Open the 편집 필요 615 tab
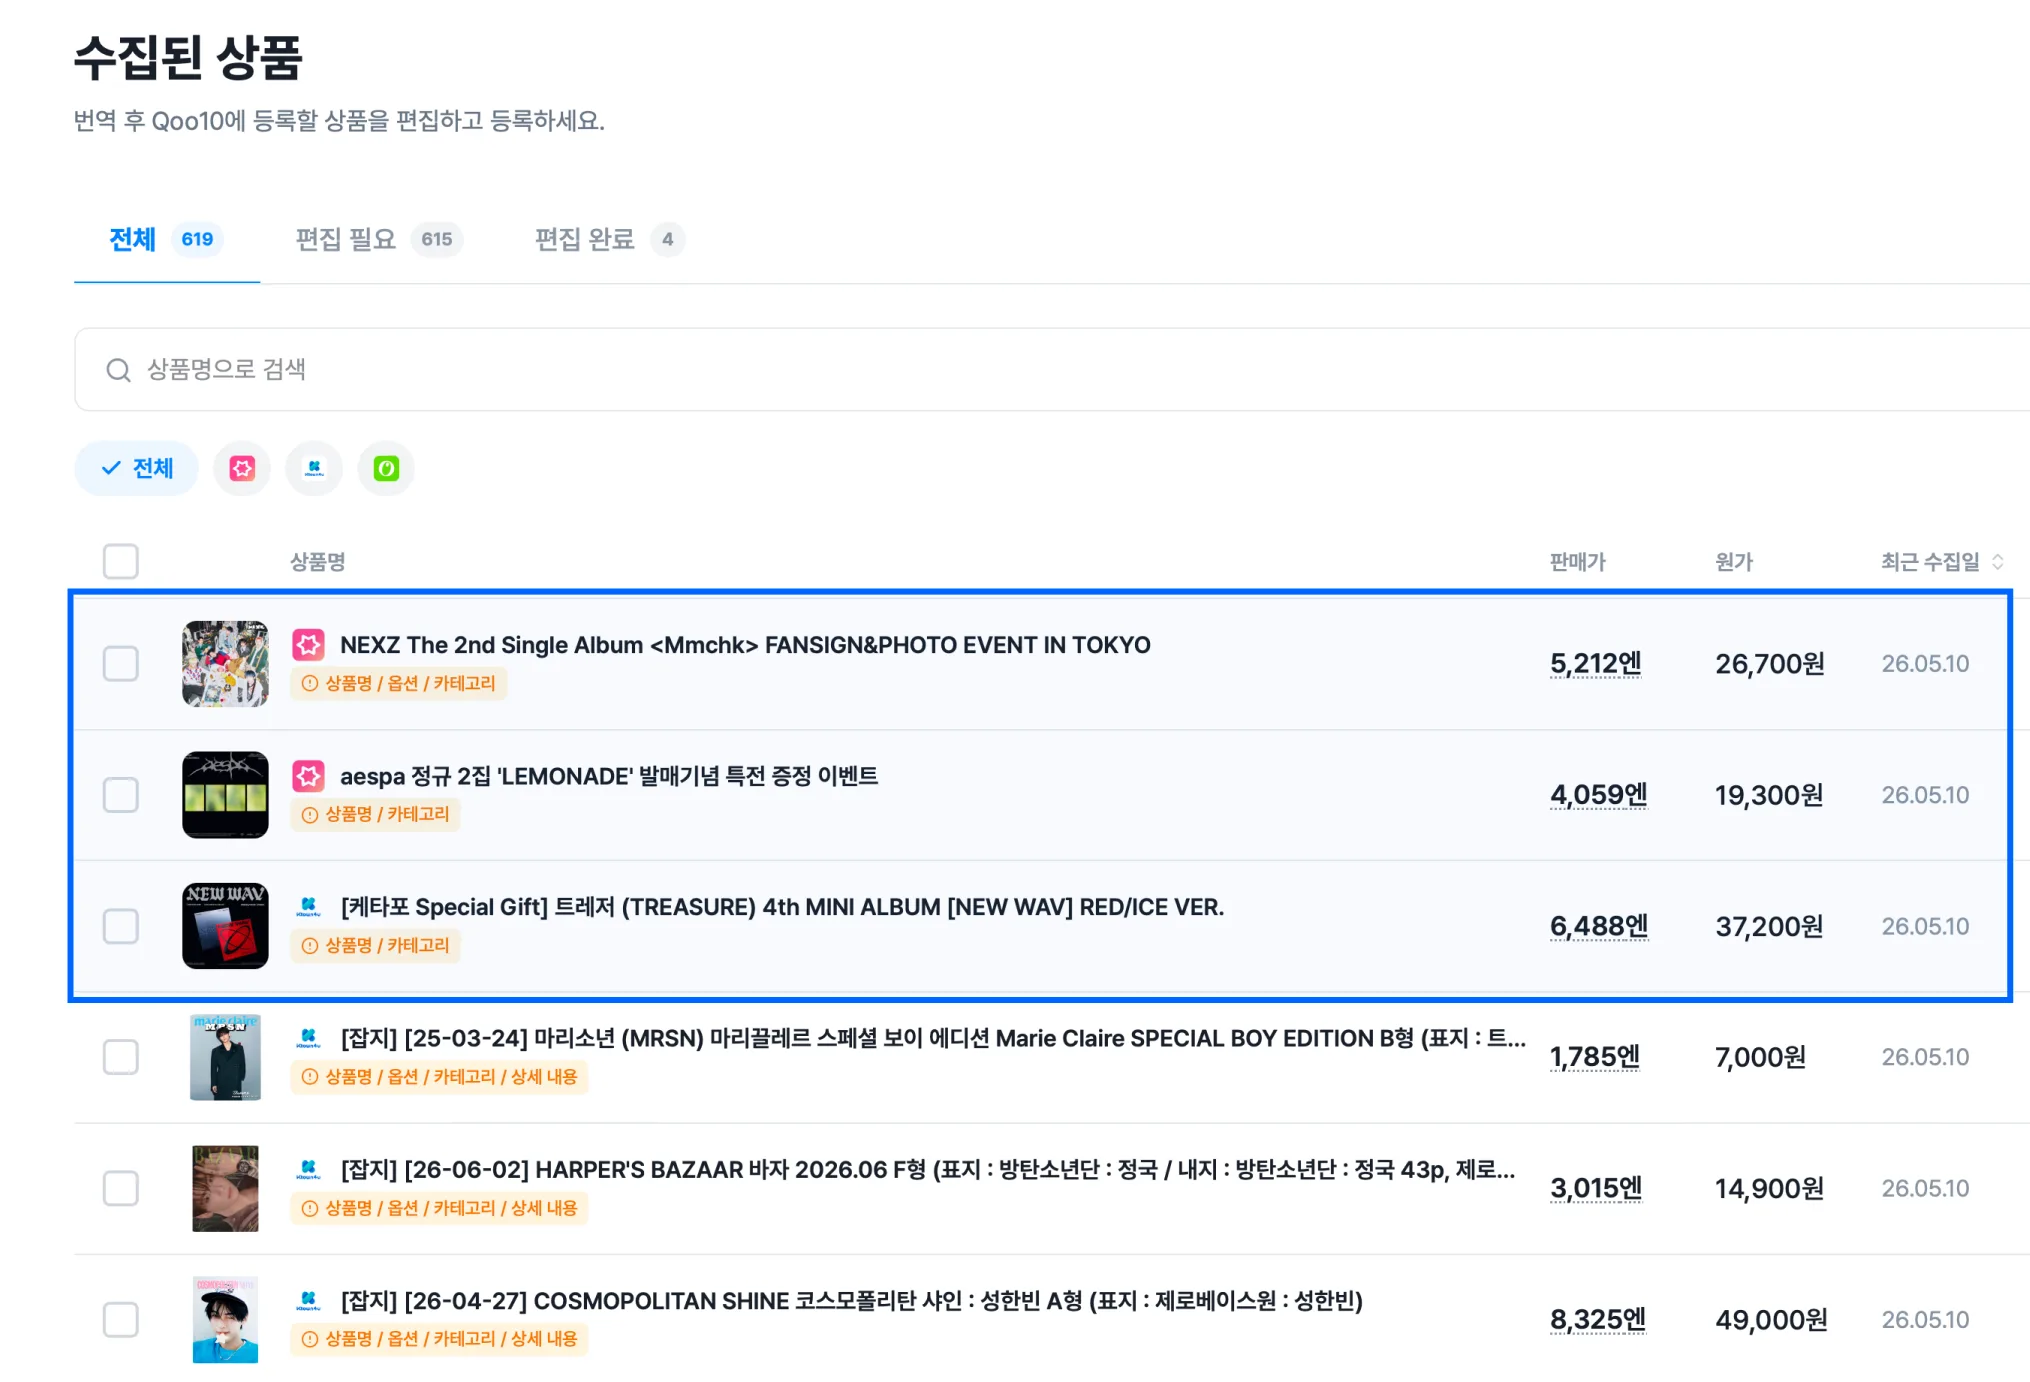Screen dimensions: 2030x1382 tap(378, 239)
